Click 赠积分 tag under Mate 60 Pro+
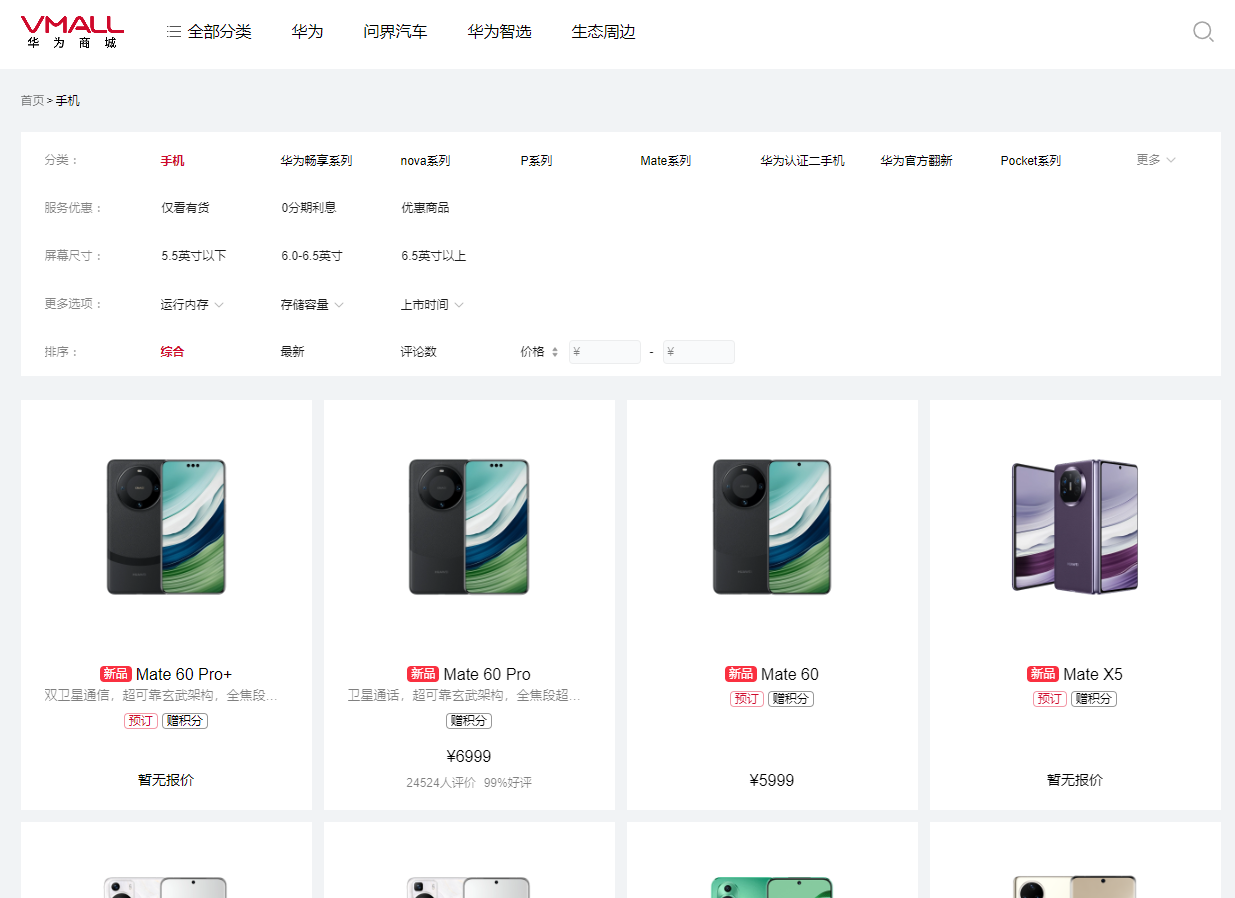This screenshot has height=898, width=1235. point(185,720)
